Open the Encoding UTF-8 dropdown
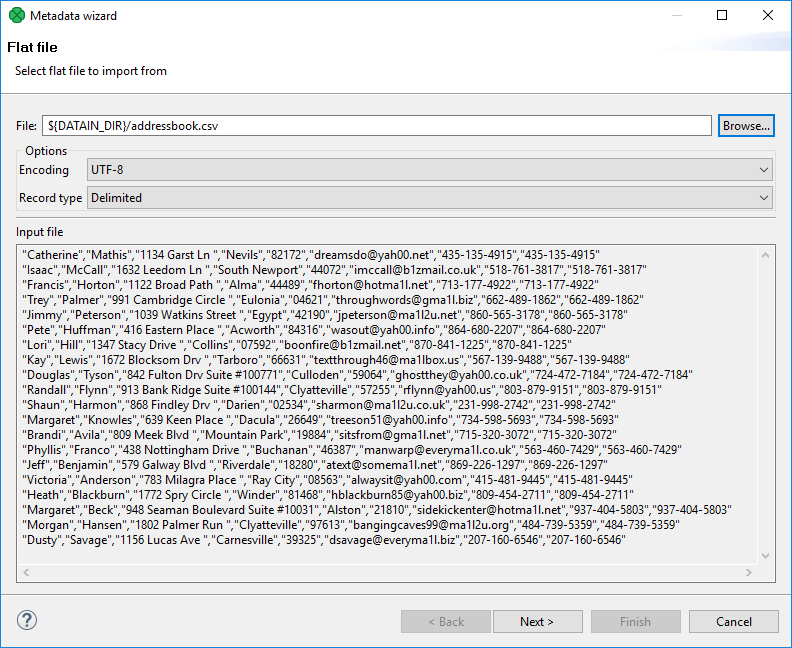The width and height of the screenshot is (792, 648). (430, 170)
